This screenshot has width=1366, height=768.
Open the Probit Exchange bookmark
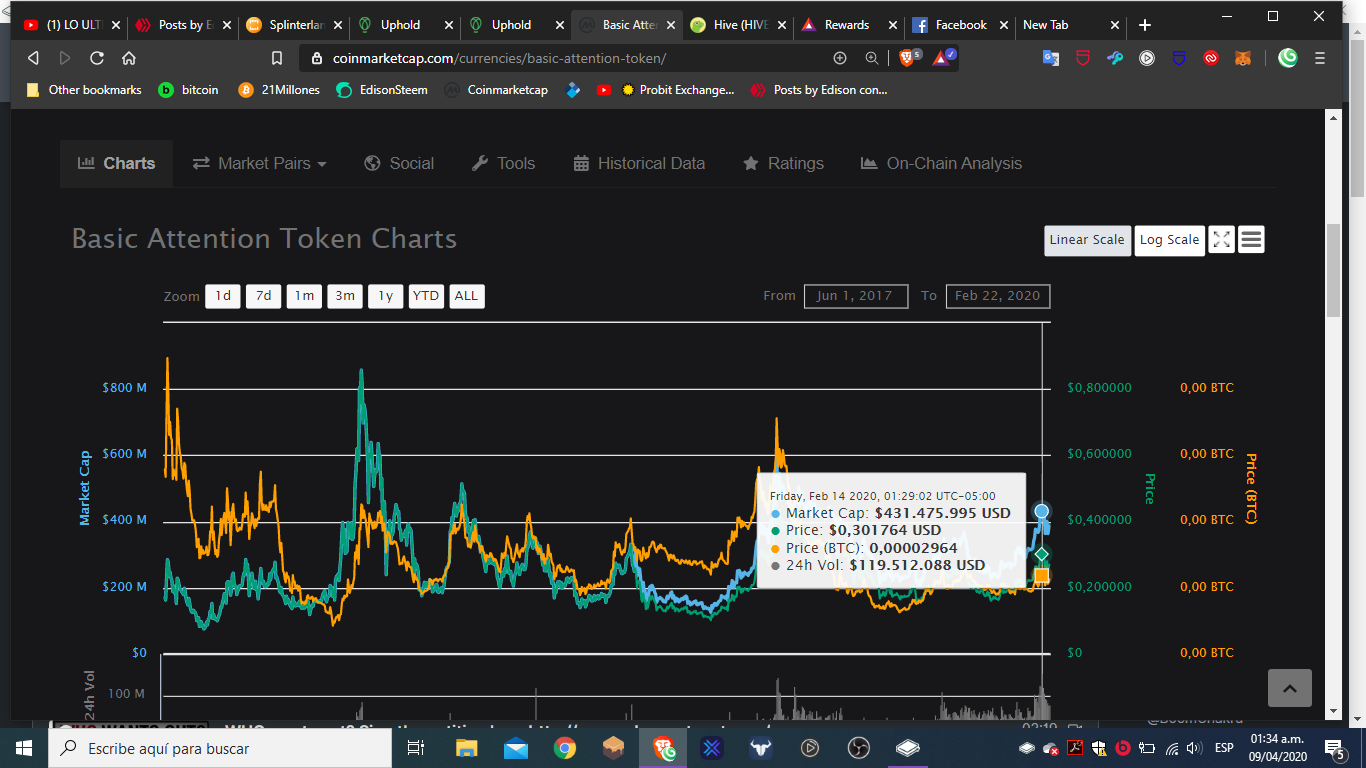coord(677,90)
